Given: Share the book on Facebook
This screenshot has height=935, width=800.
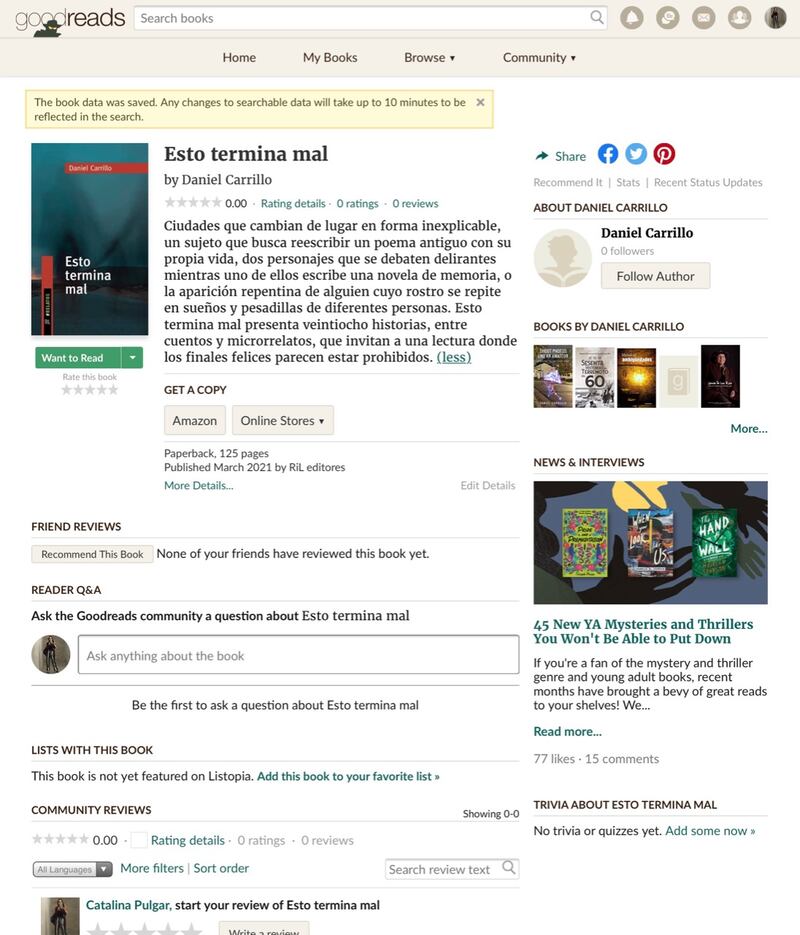Looking at the screenshot, I should [607, 154].
